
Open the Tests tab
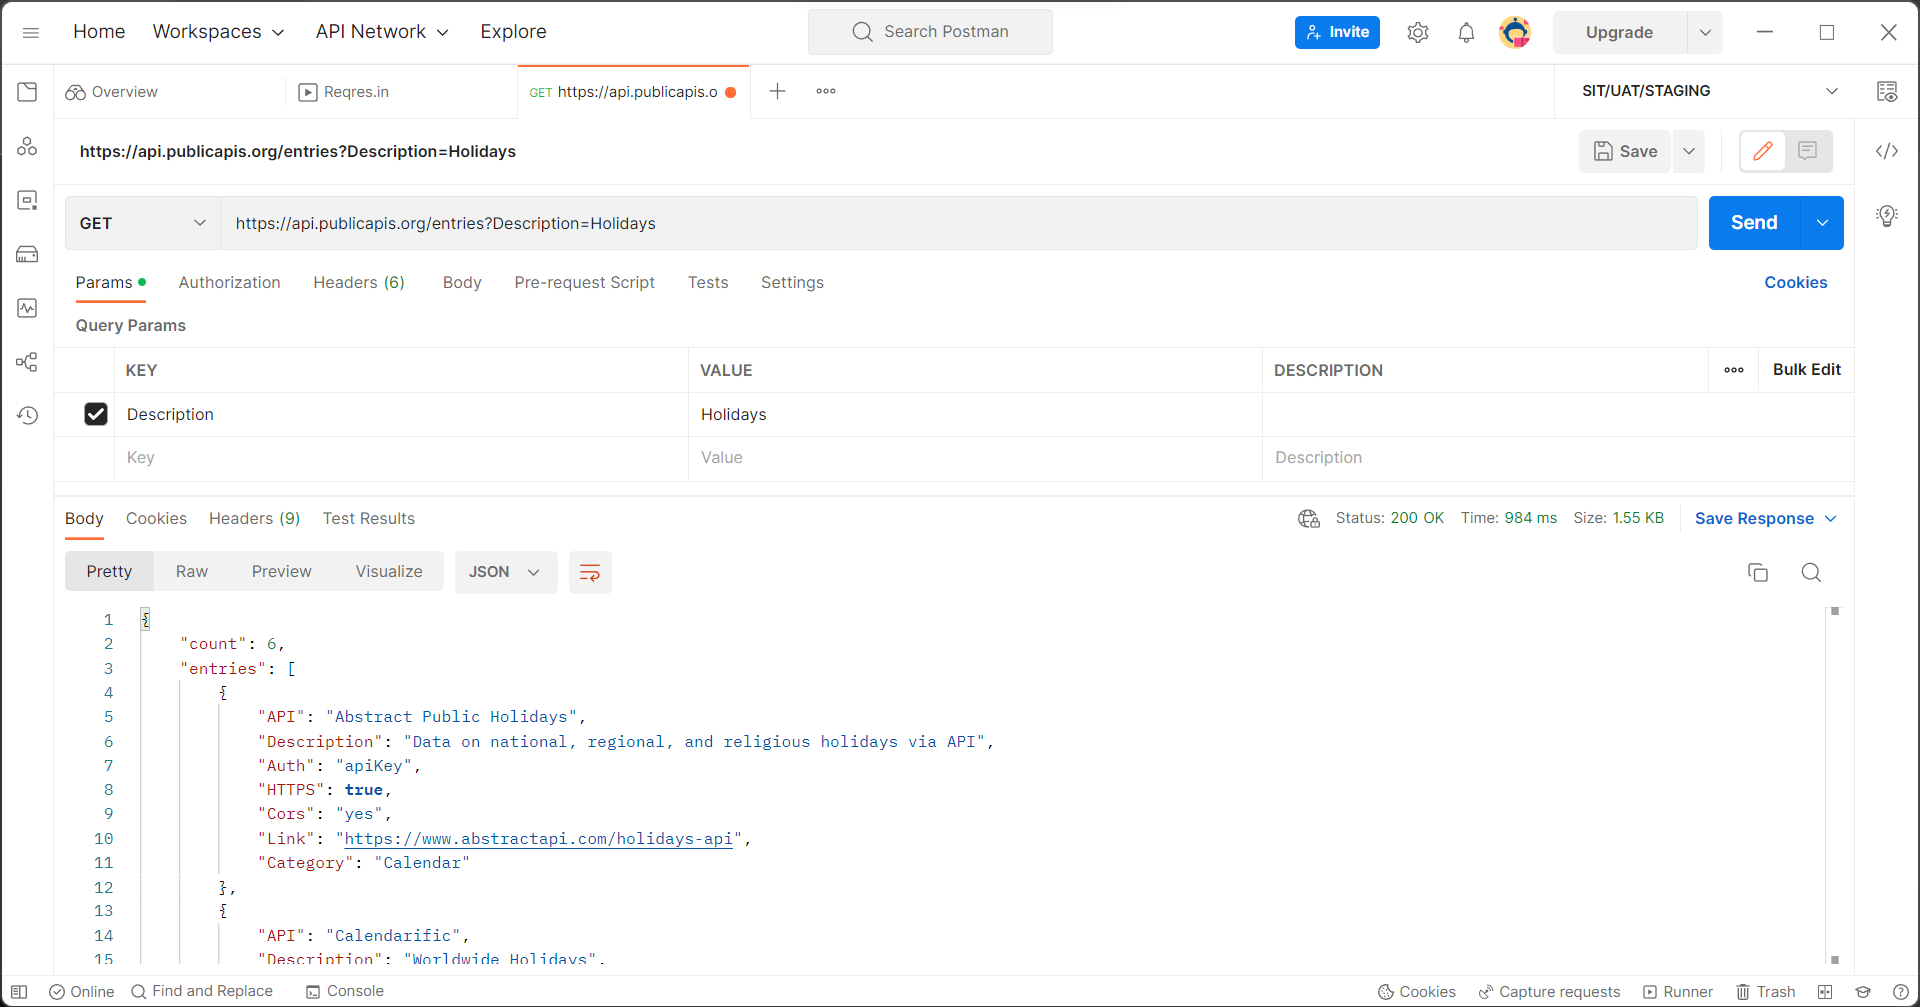click(708, 283)
